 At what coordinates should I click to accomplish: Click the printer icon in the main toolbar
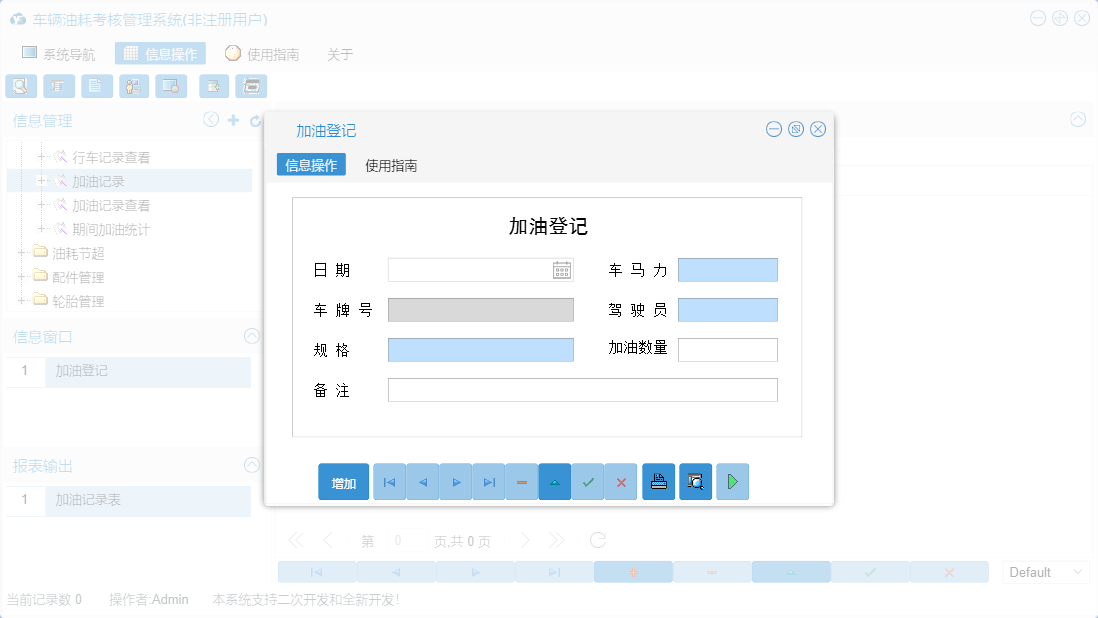pos(251,86)
